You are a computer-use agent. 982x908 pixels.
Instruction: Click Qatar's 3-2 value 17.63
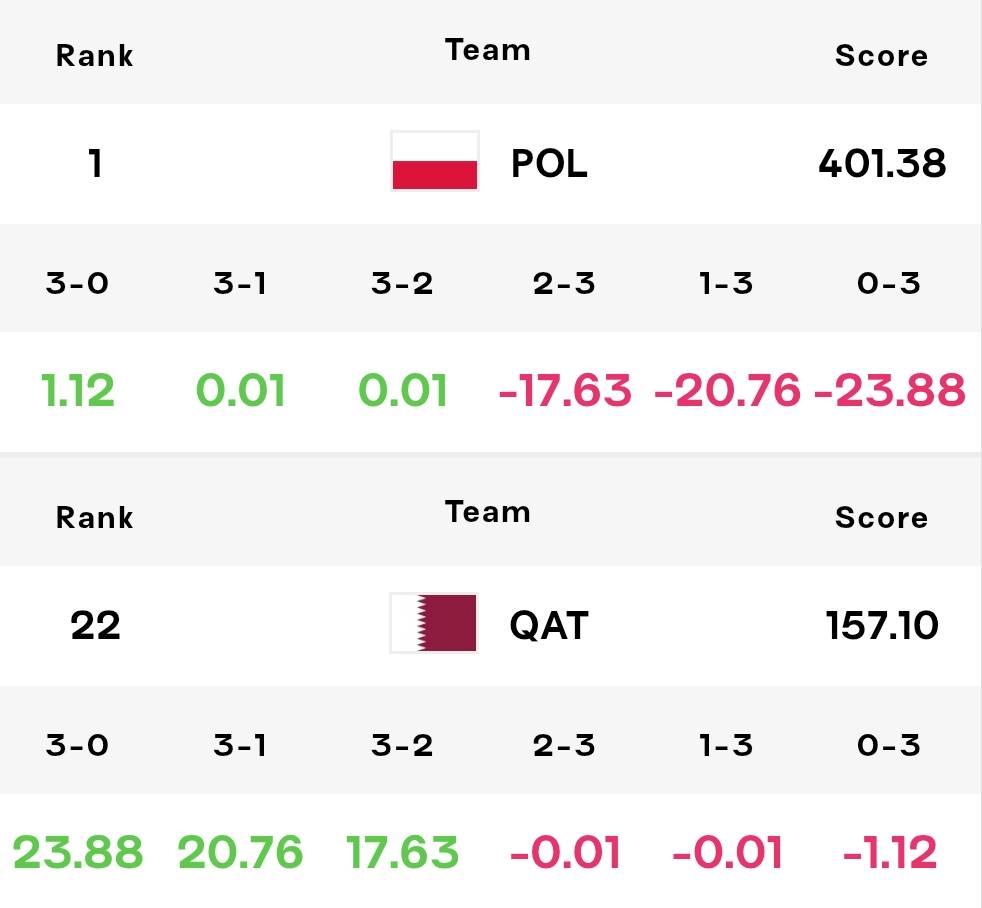click(x=403, y=852)
